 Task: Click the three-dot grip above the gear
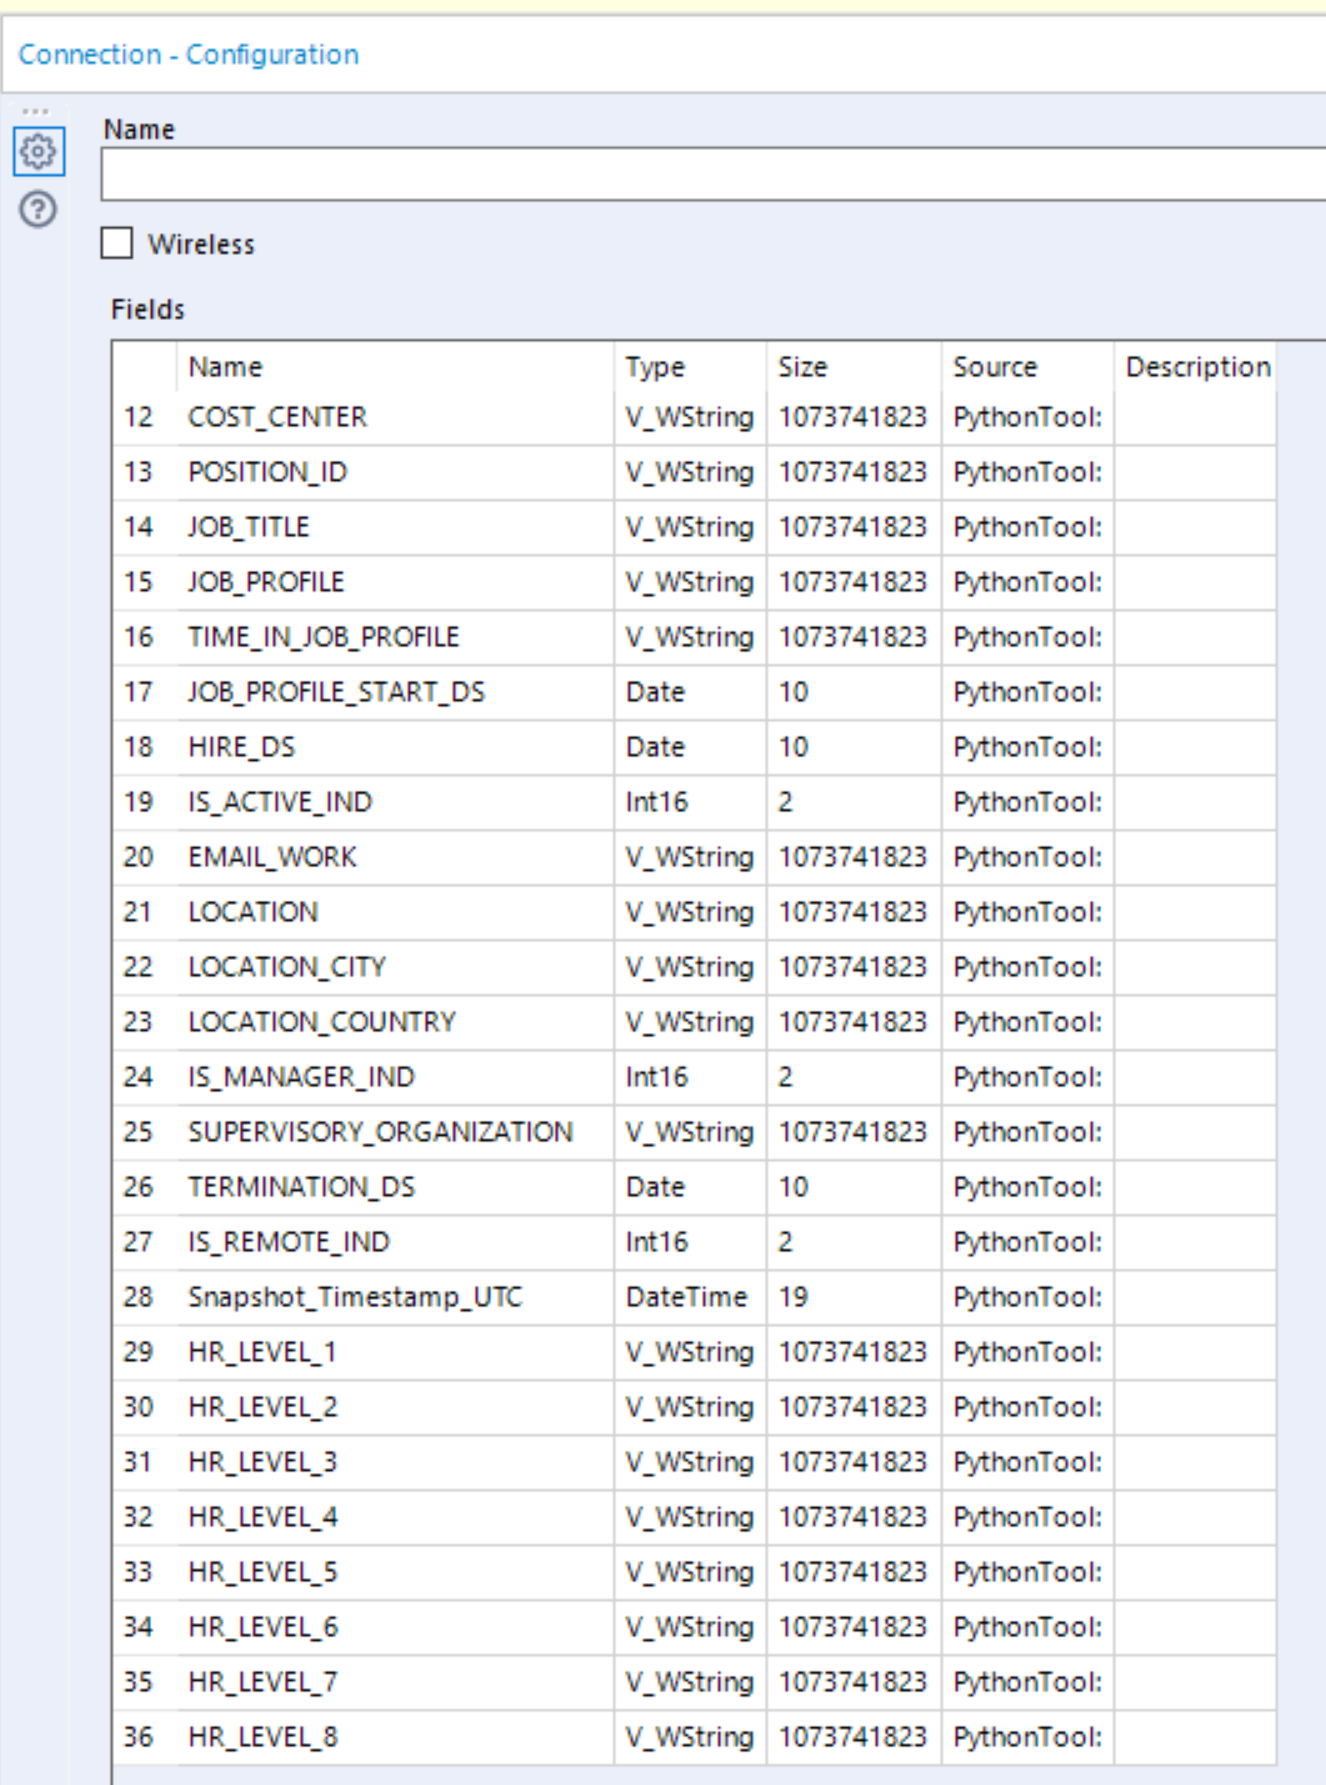35,112
